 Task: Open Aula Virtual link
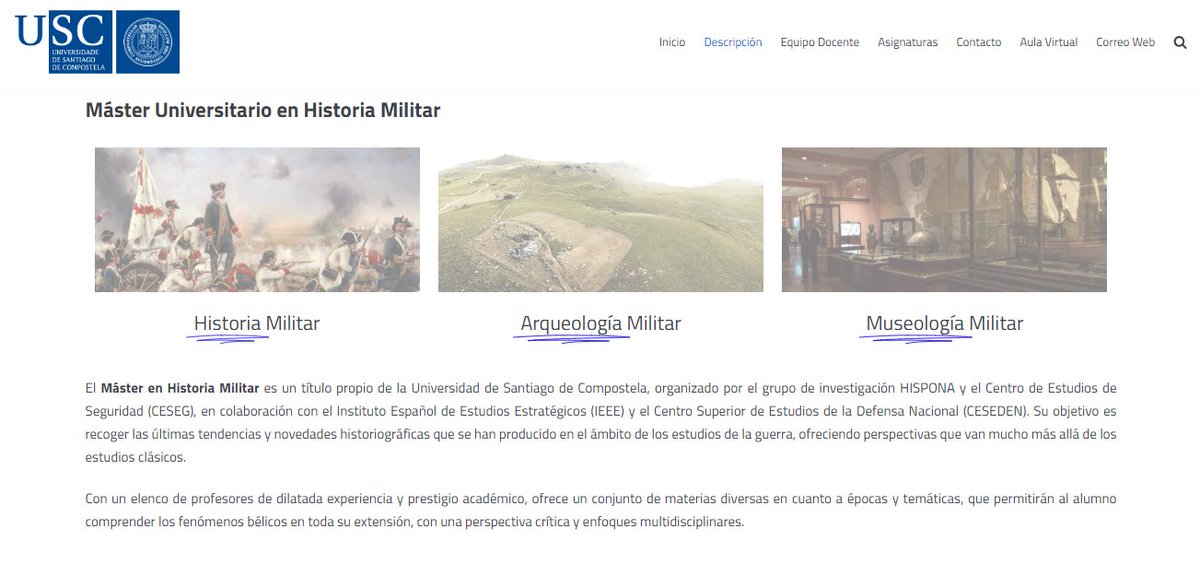point(1049,43)
